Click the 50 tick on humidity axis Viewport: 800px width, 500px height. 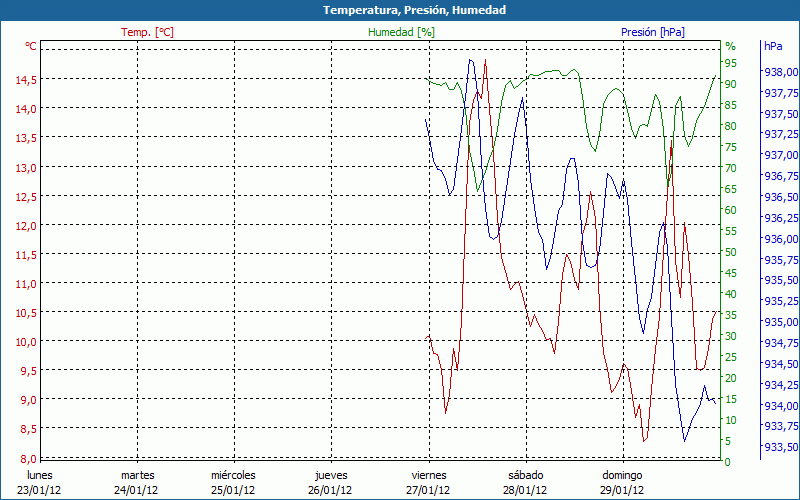click(731, 252)
